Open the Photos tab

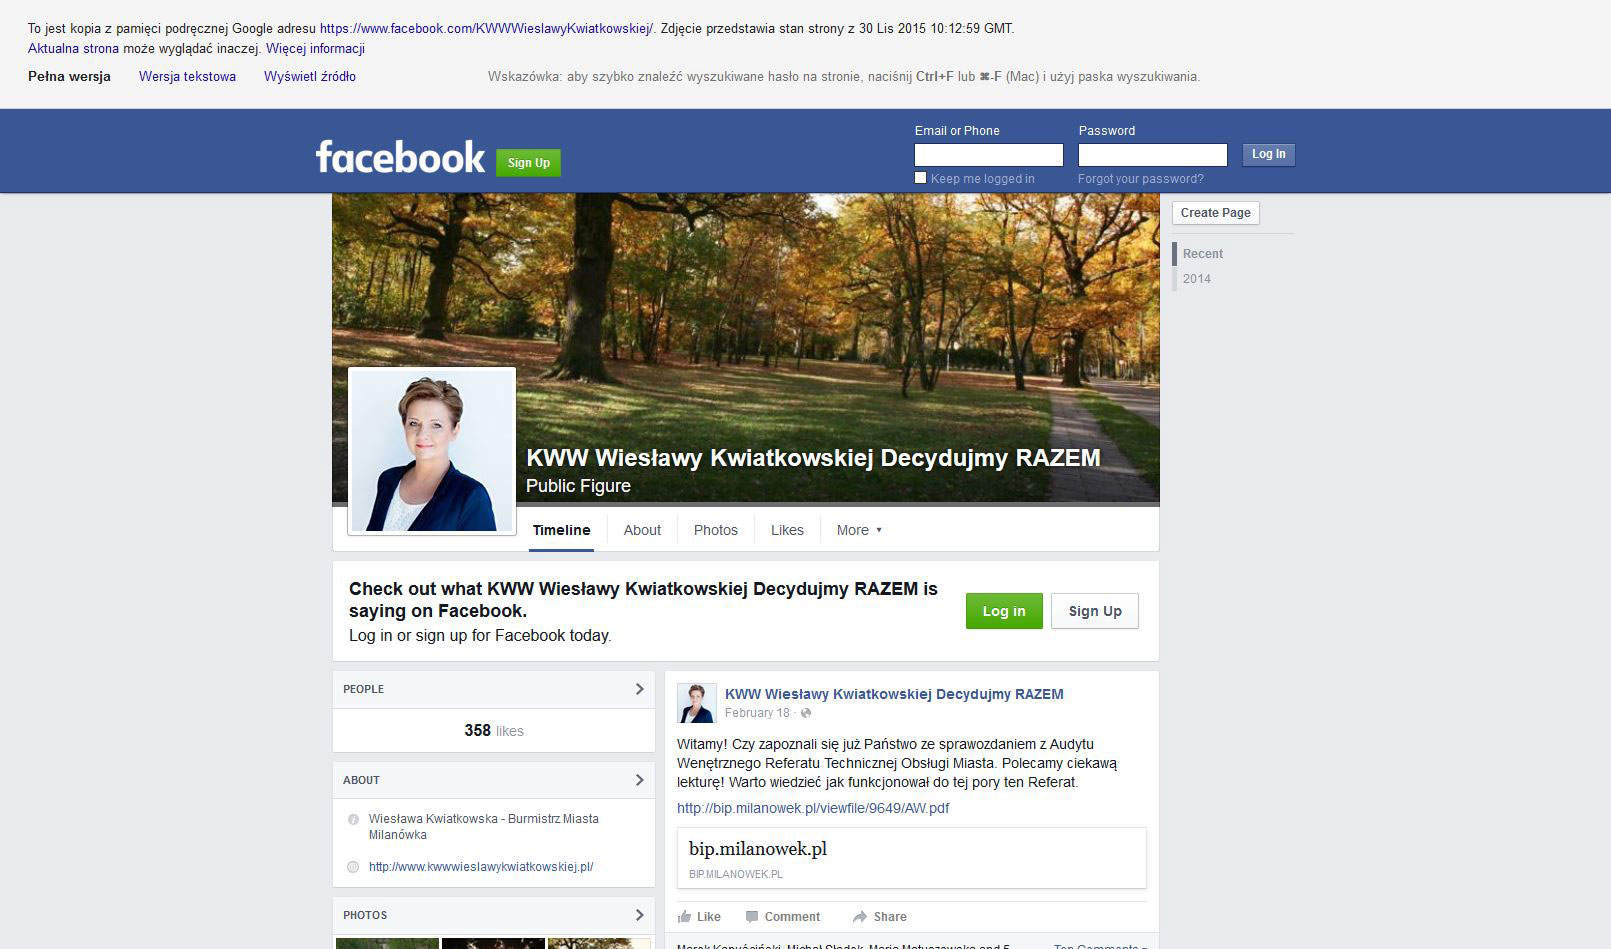point(716,530)
